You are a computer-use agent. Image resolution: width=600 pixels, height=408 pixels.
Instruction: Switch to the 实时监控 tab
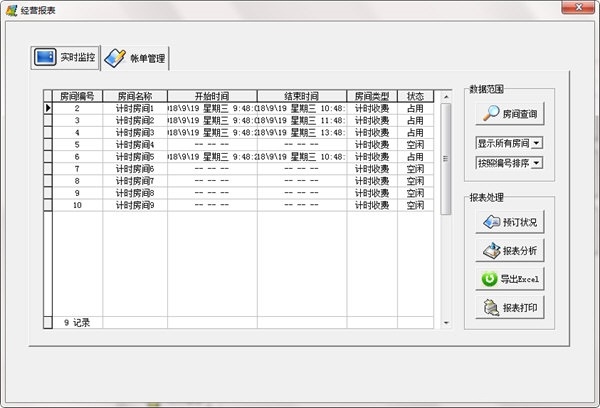point(65,57)
